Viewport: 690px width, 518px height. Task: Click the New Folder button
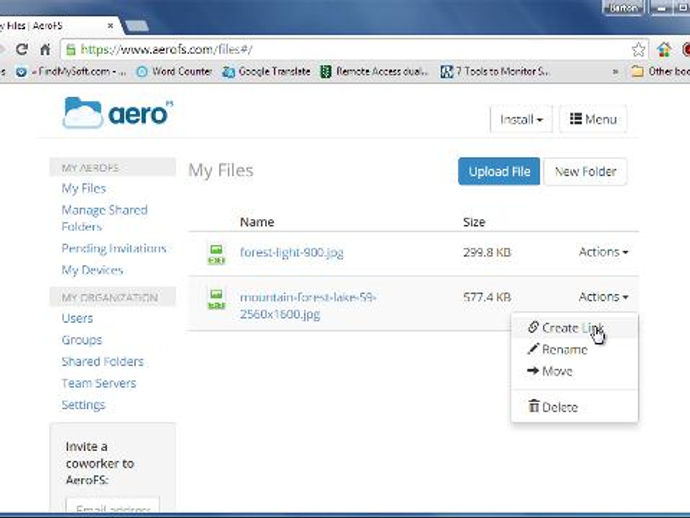(x=585, y=171)
